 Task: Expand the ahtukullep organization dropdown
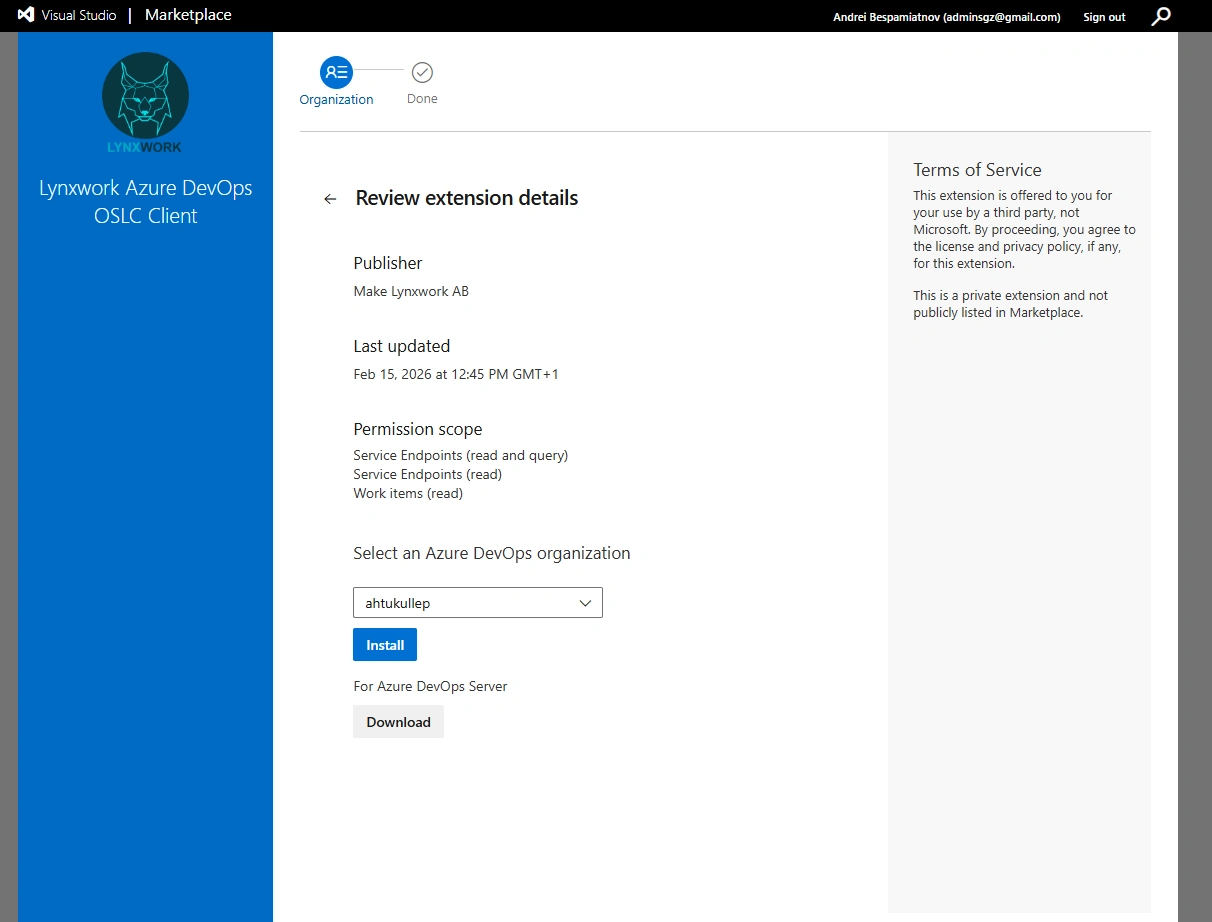(478, 603)
